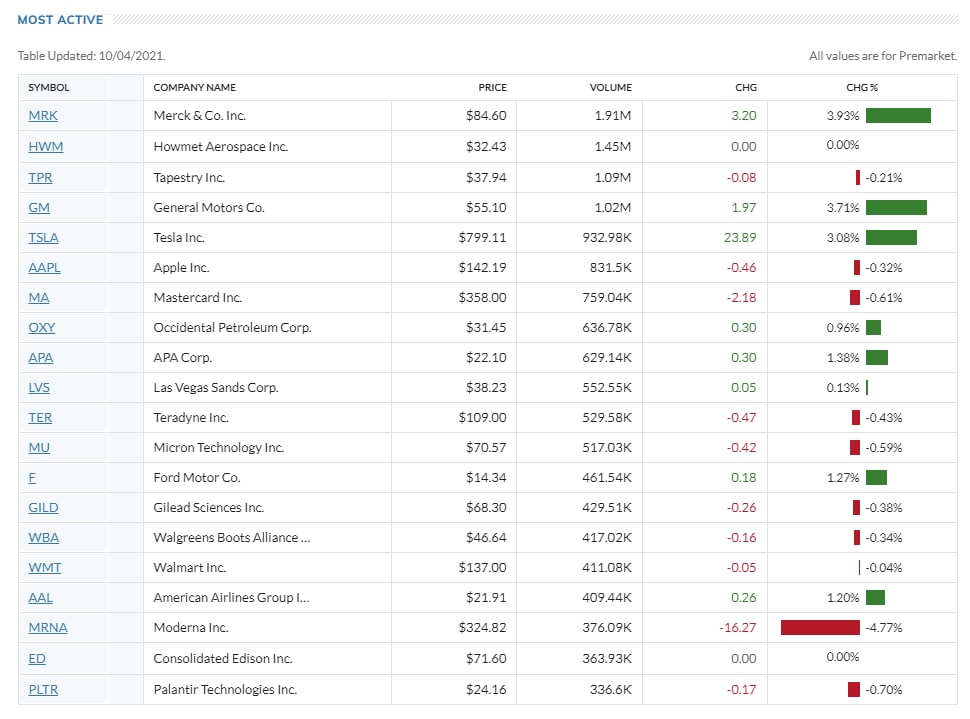Click the red change bar for Palantir

tap(854, 690)
